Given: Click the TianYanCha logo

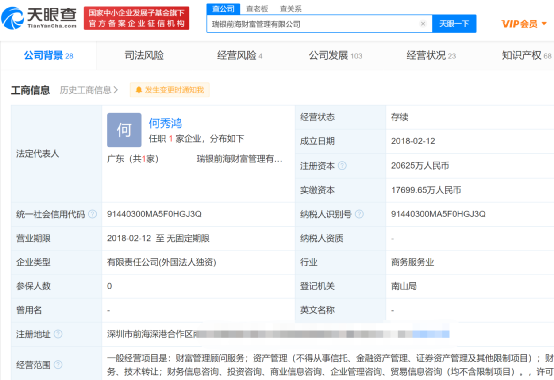Looking at the screenshot, I should click(x=39, y=18).
